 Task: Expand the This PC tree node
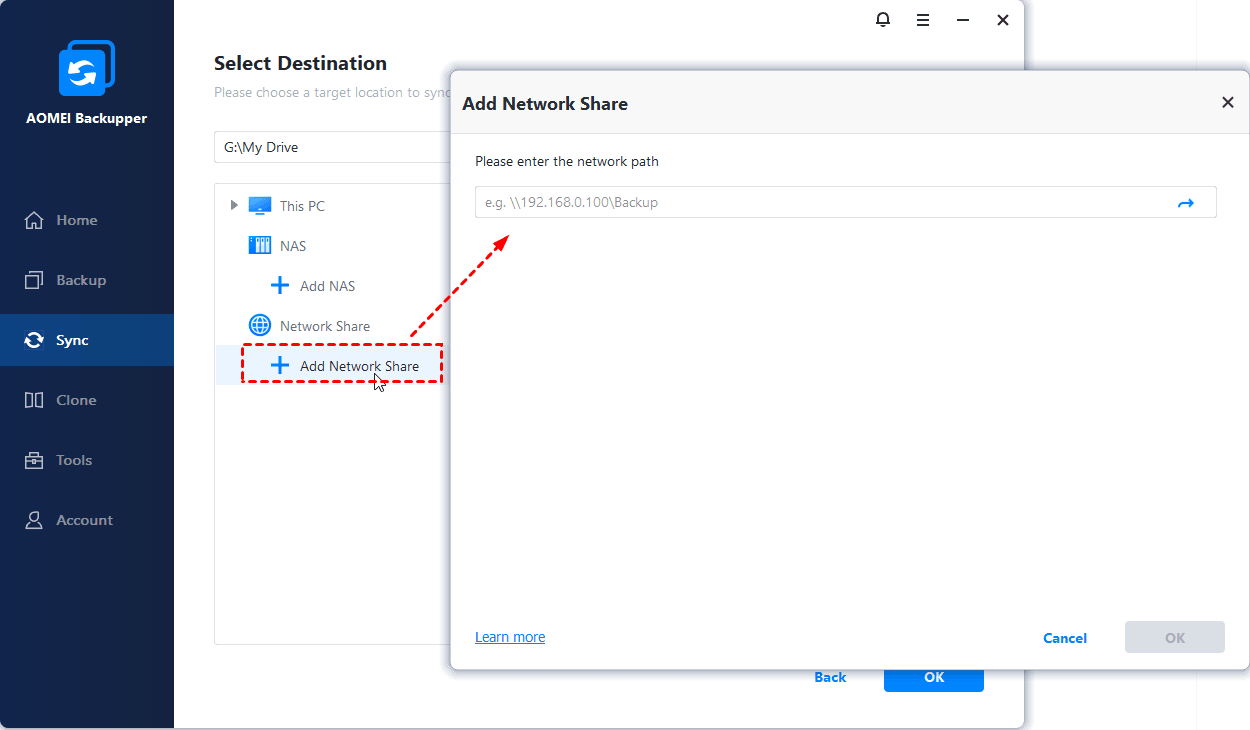pos(234,206)
